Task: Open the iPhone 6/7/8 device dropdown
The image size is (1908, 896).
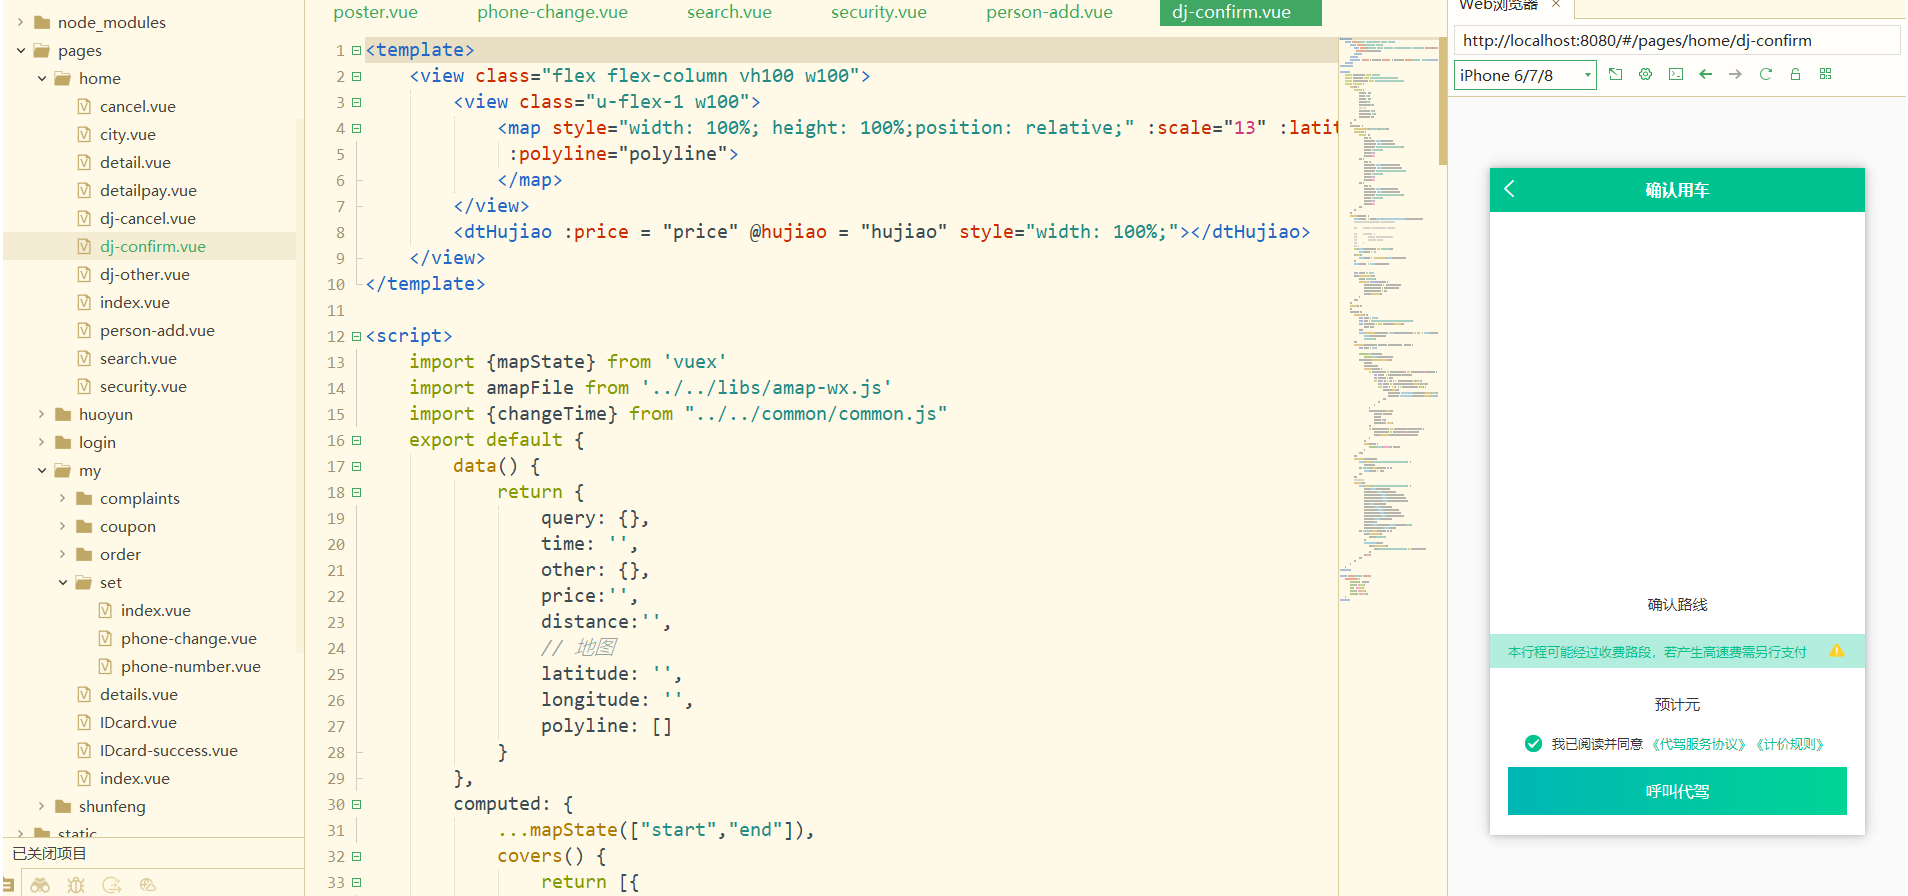Action: 1524,75
